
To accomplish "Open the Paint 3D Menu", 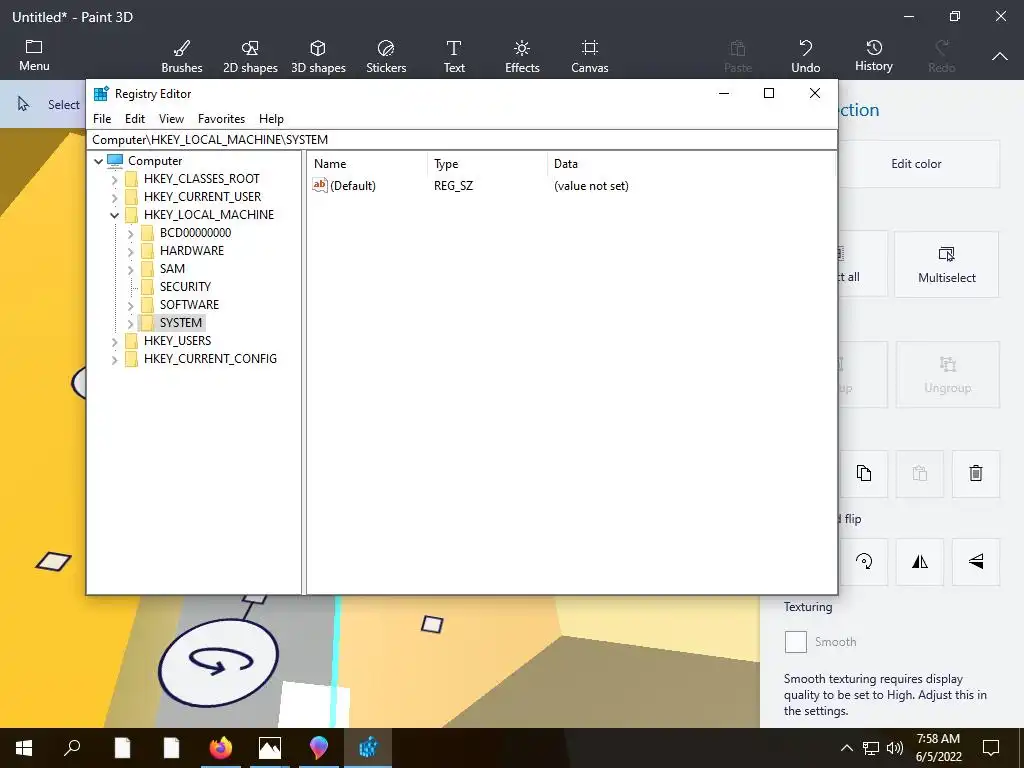I will 34,56.
